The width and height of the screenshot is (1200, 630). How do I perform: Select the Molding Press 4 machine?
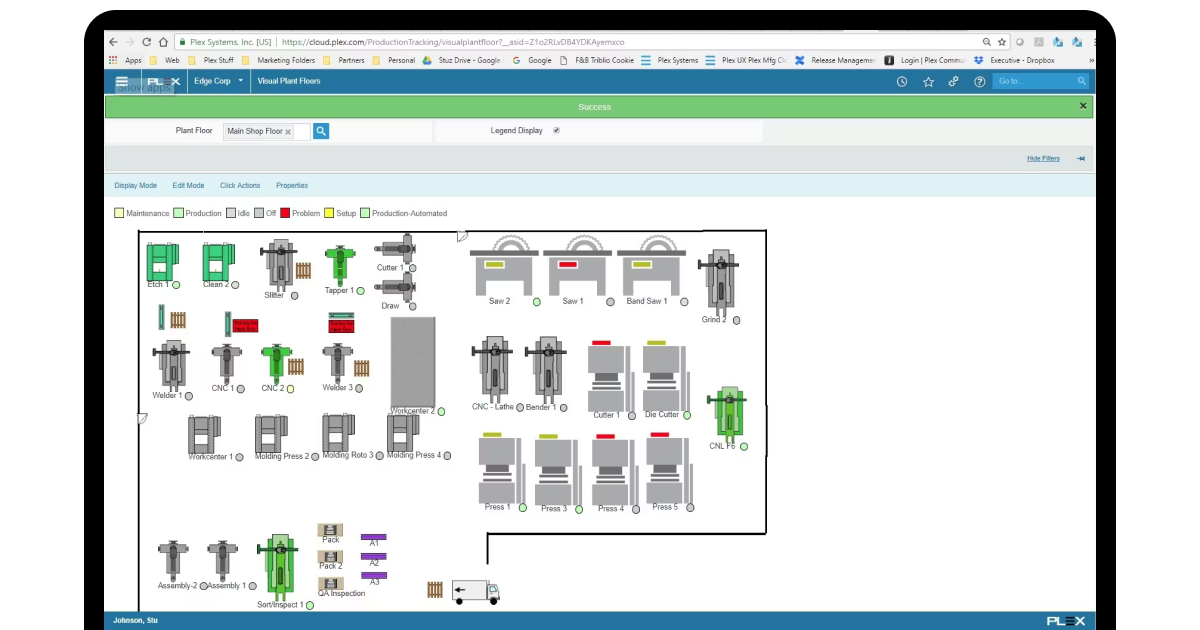[x=403, y=433]
